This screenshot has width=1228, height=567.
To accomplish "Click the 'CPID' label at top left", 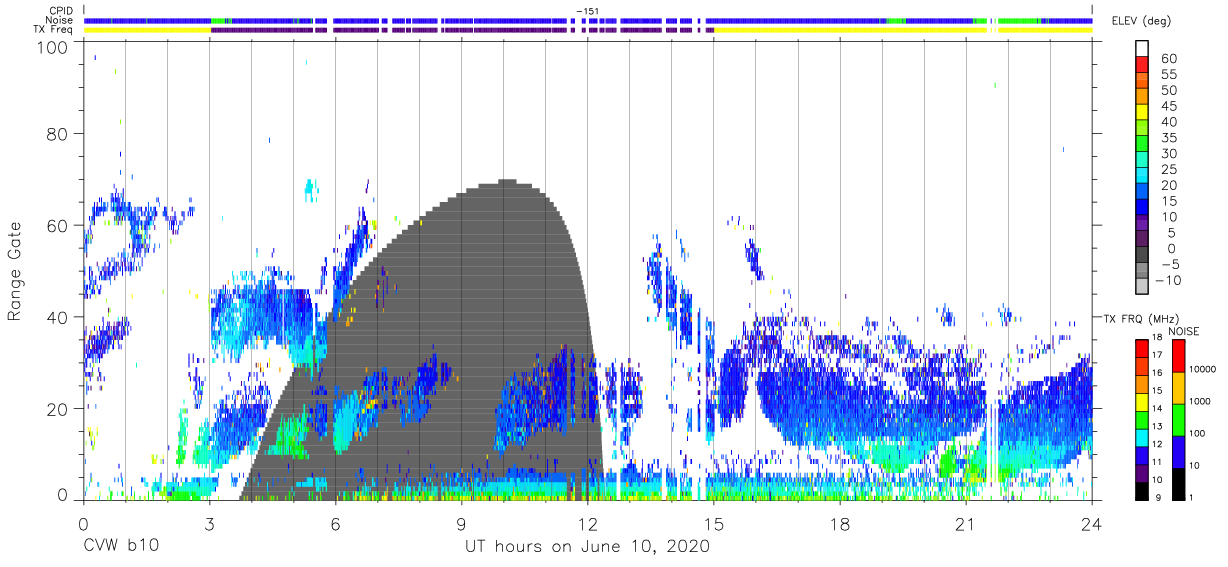I will tap(60, 10).
